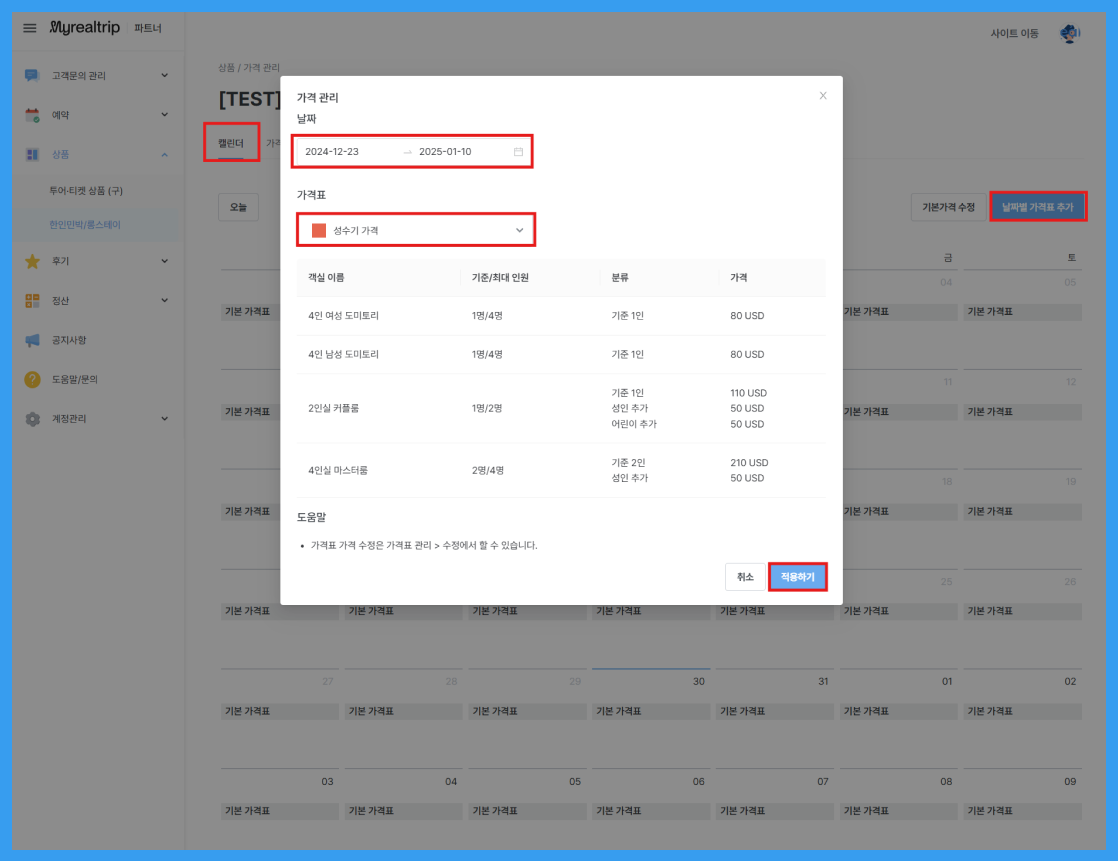Viewport: 1118px width, 861px height.
Task: Open the profile avatar at top right
Action: pos(1071,32)
